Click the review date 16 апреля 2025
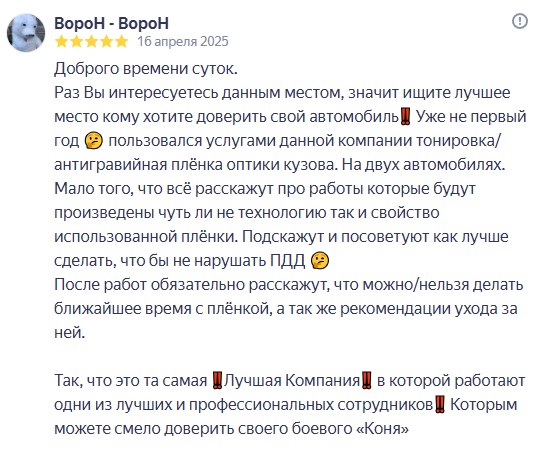Image resolution: width=535 pixels, height=450 pixels. click(183, 42)
